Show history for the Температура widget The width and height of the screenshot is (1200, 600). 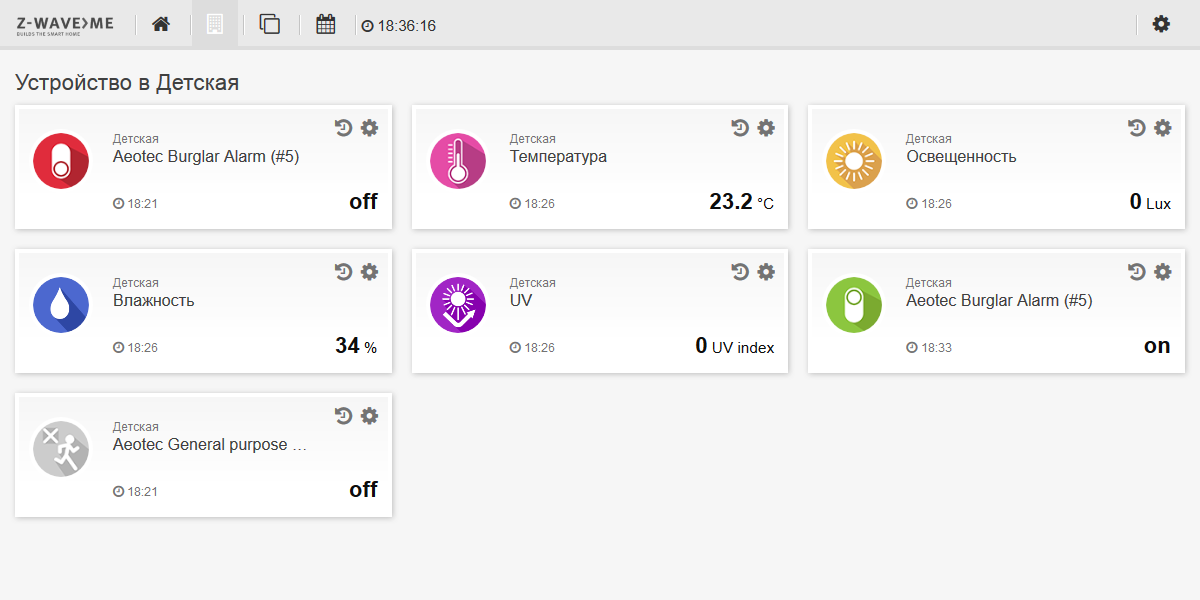(740, 128)
